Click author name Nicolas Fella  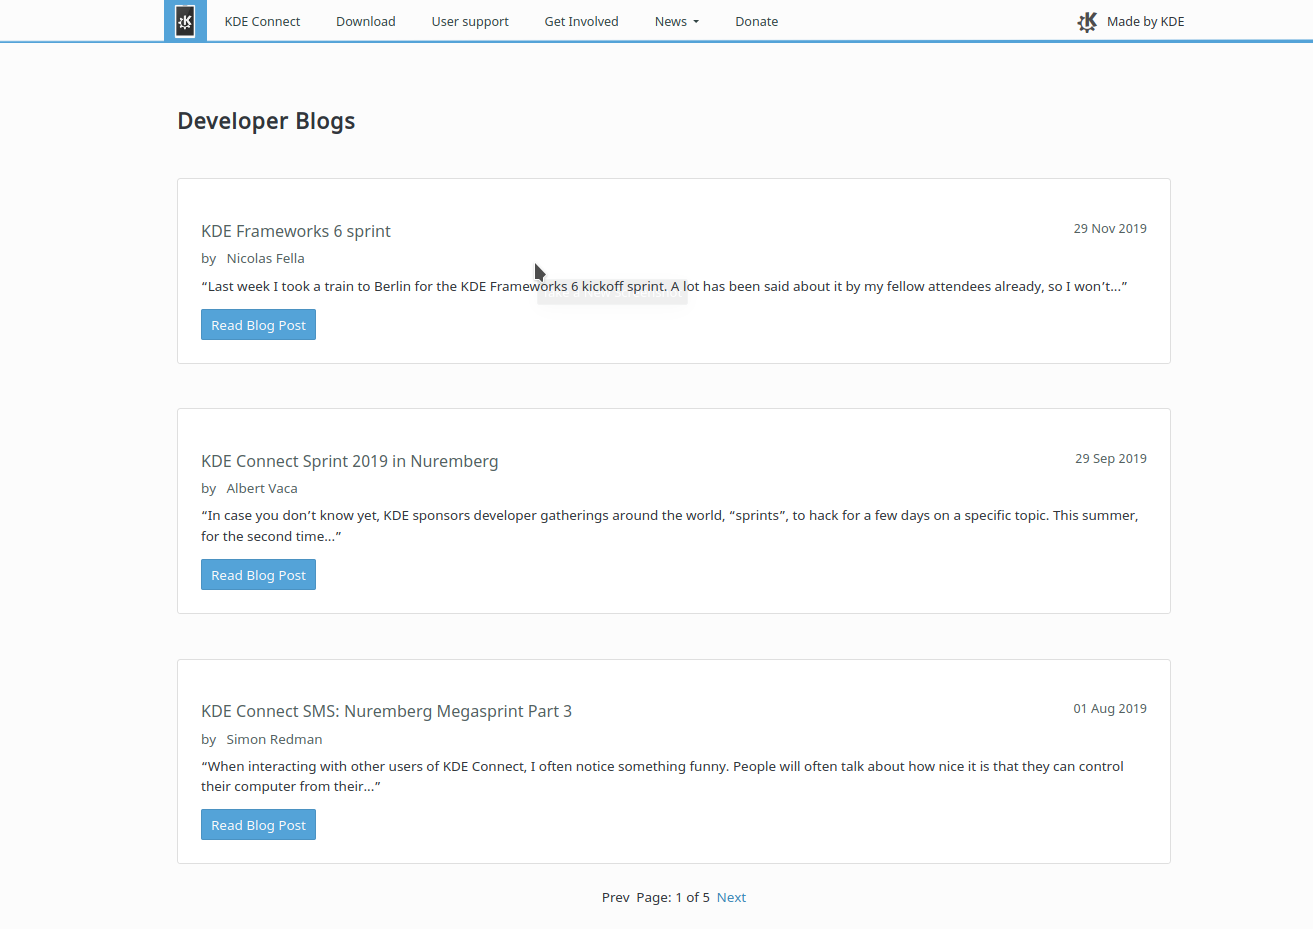(x=265, y=258)
